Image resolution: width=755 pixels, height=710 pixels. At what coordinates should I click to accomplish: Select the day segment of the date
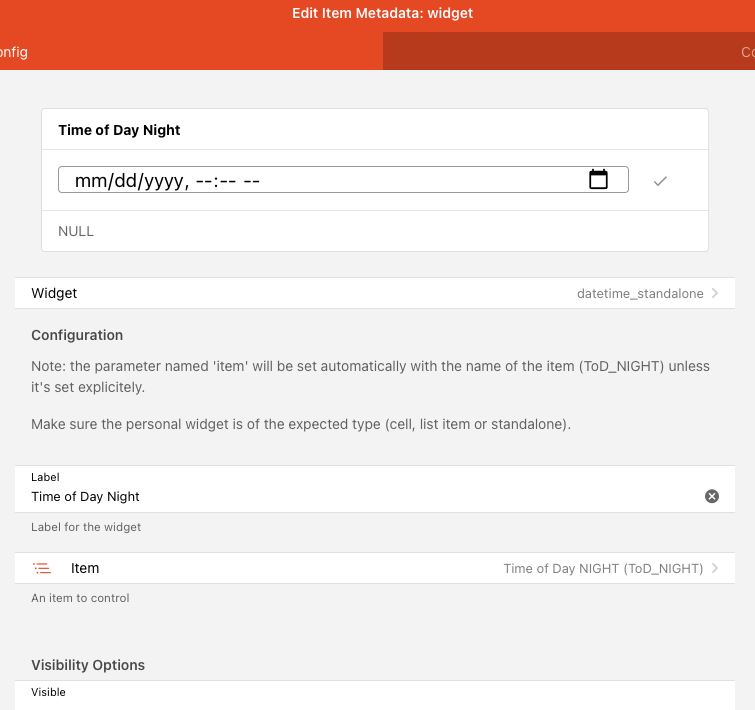click(126, 181)
